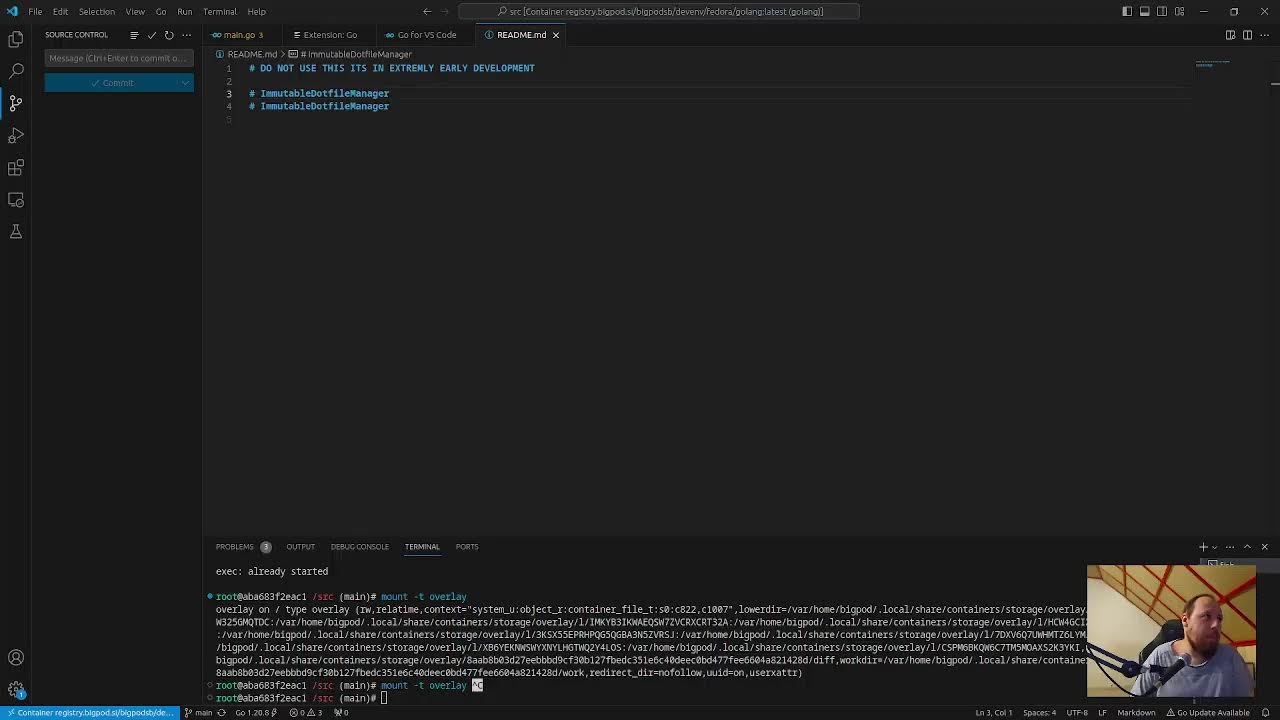Open the Testing flask view
This screenshot has height=720, width=1280.
point(16,231)
